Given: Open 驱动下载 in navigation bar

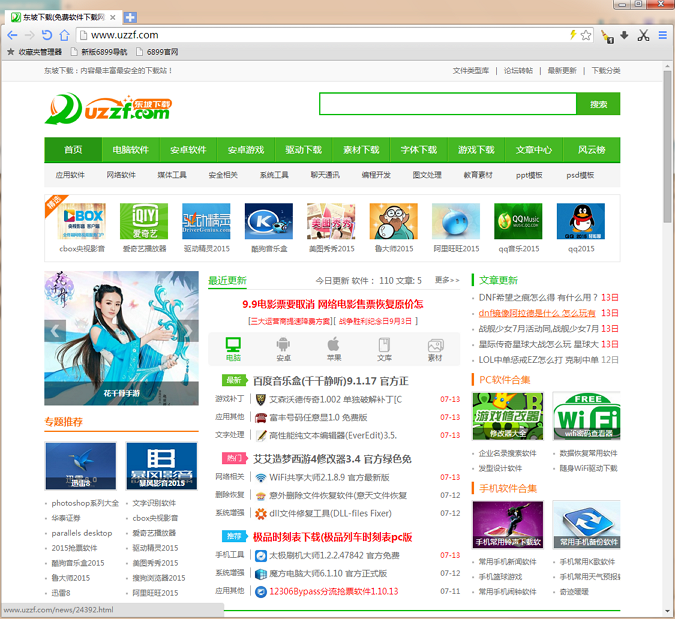Looking at the screenshot, I should coord(303,150).
